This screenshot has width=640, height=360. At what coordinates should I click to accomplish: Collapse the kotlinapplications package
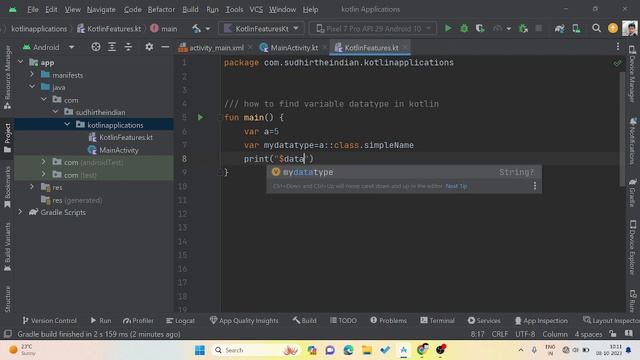[67, 124]
